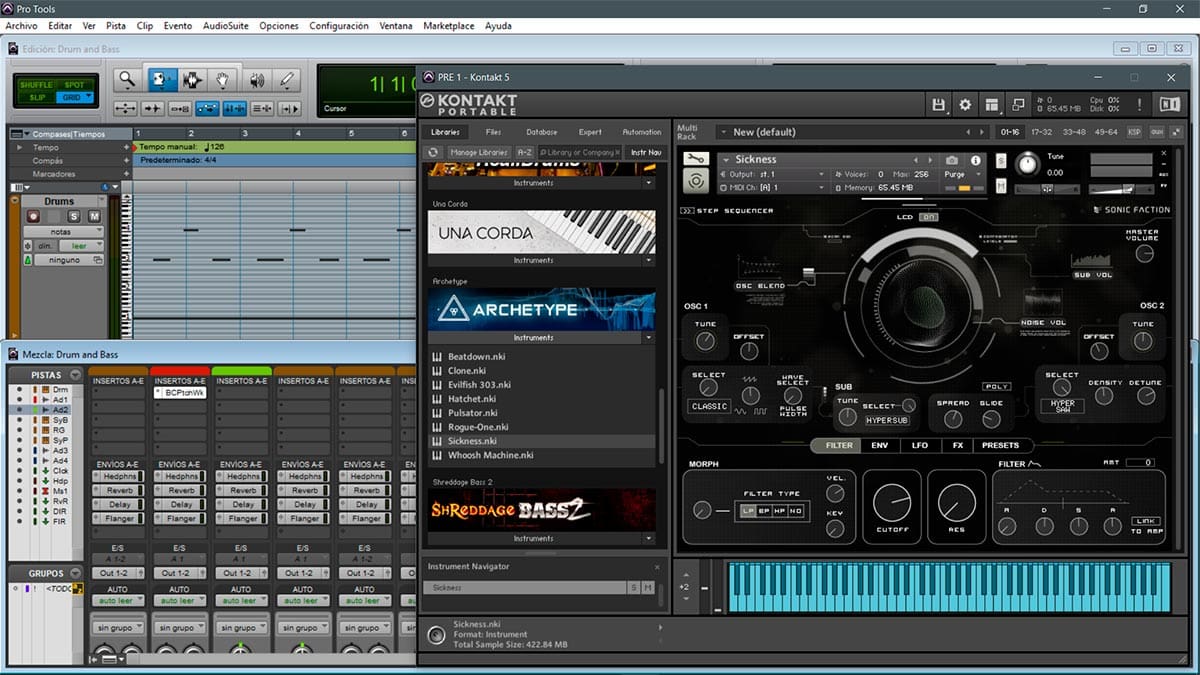This screenshot has width=1200, height=675.
Task: Open the Grid mode dropdown arrow
Action: coord(89,97)
